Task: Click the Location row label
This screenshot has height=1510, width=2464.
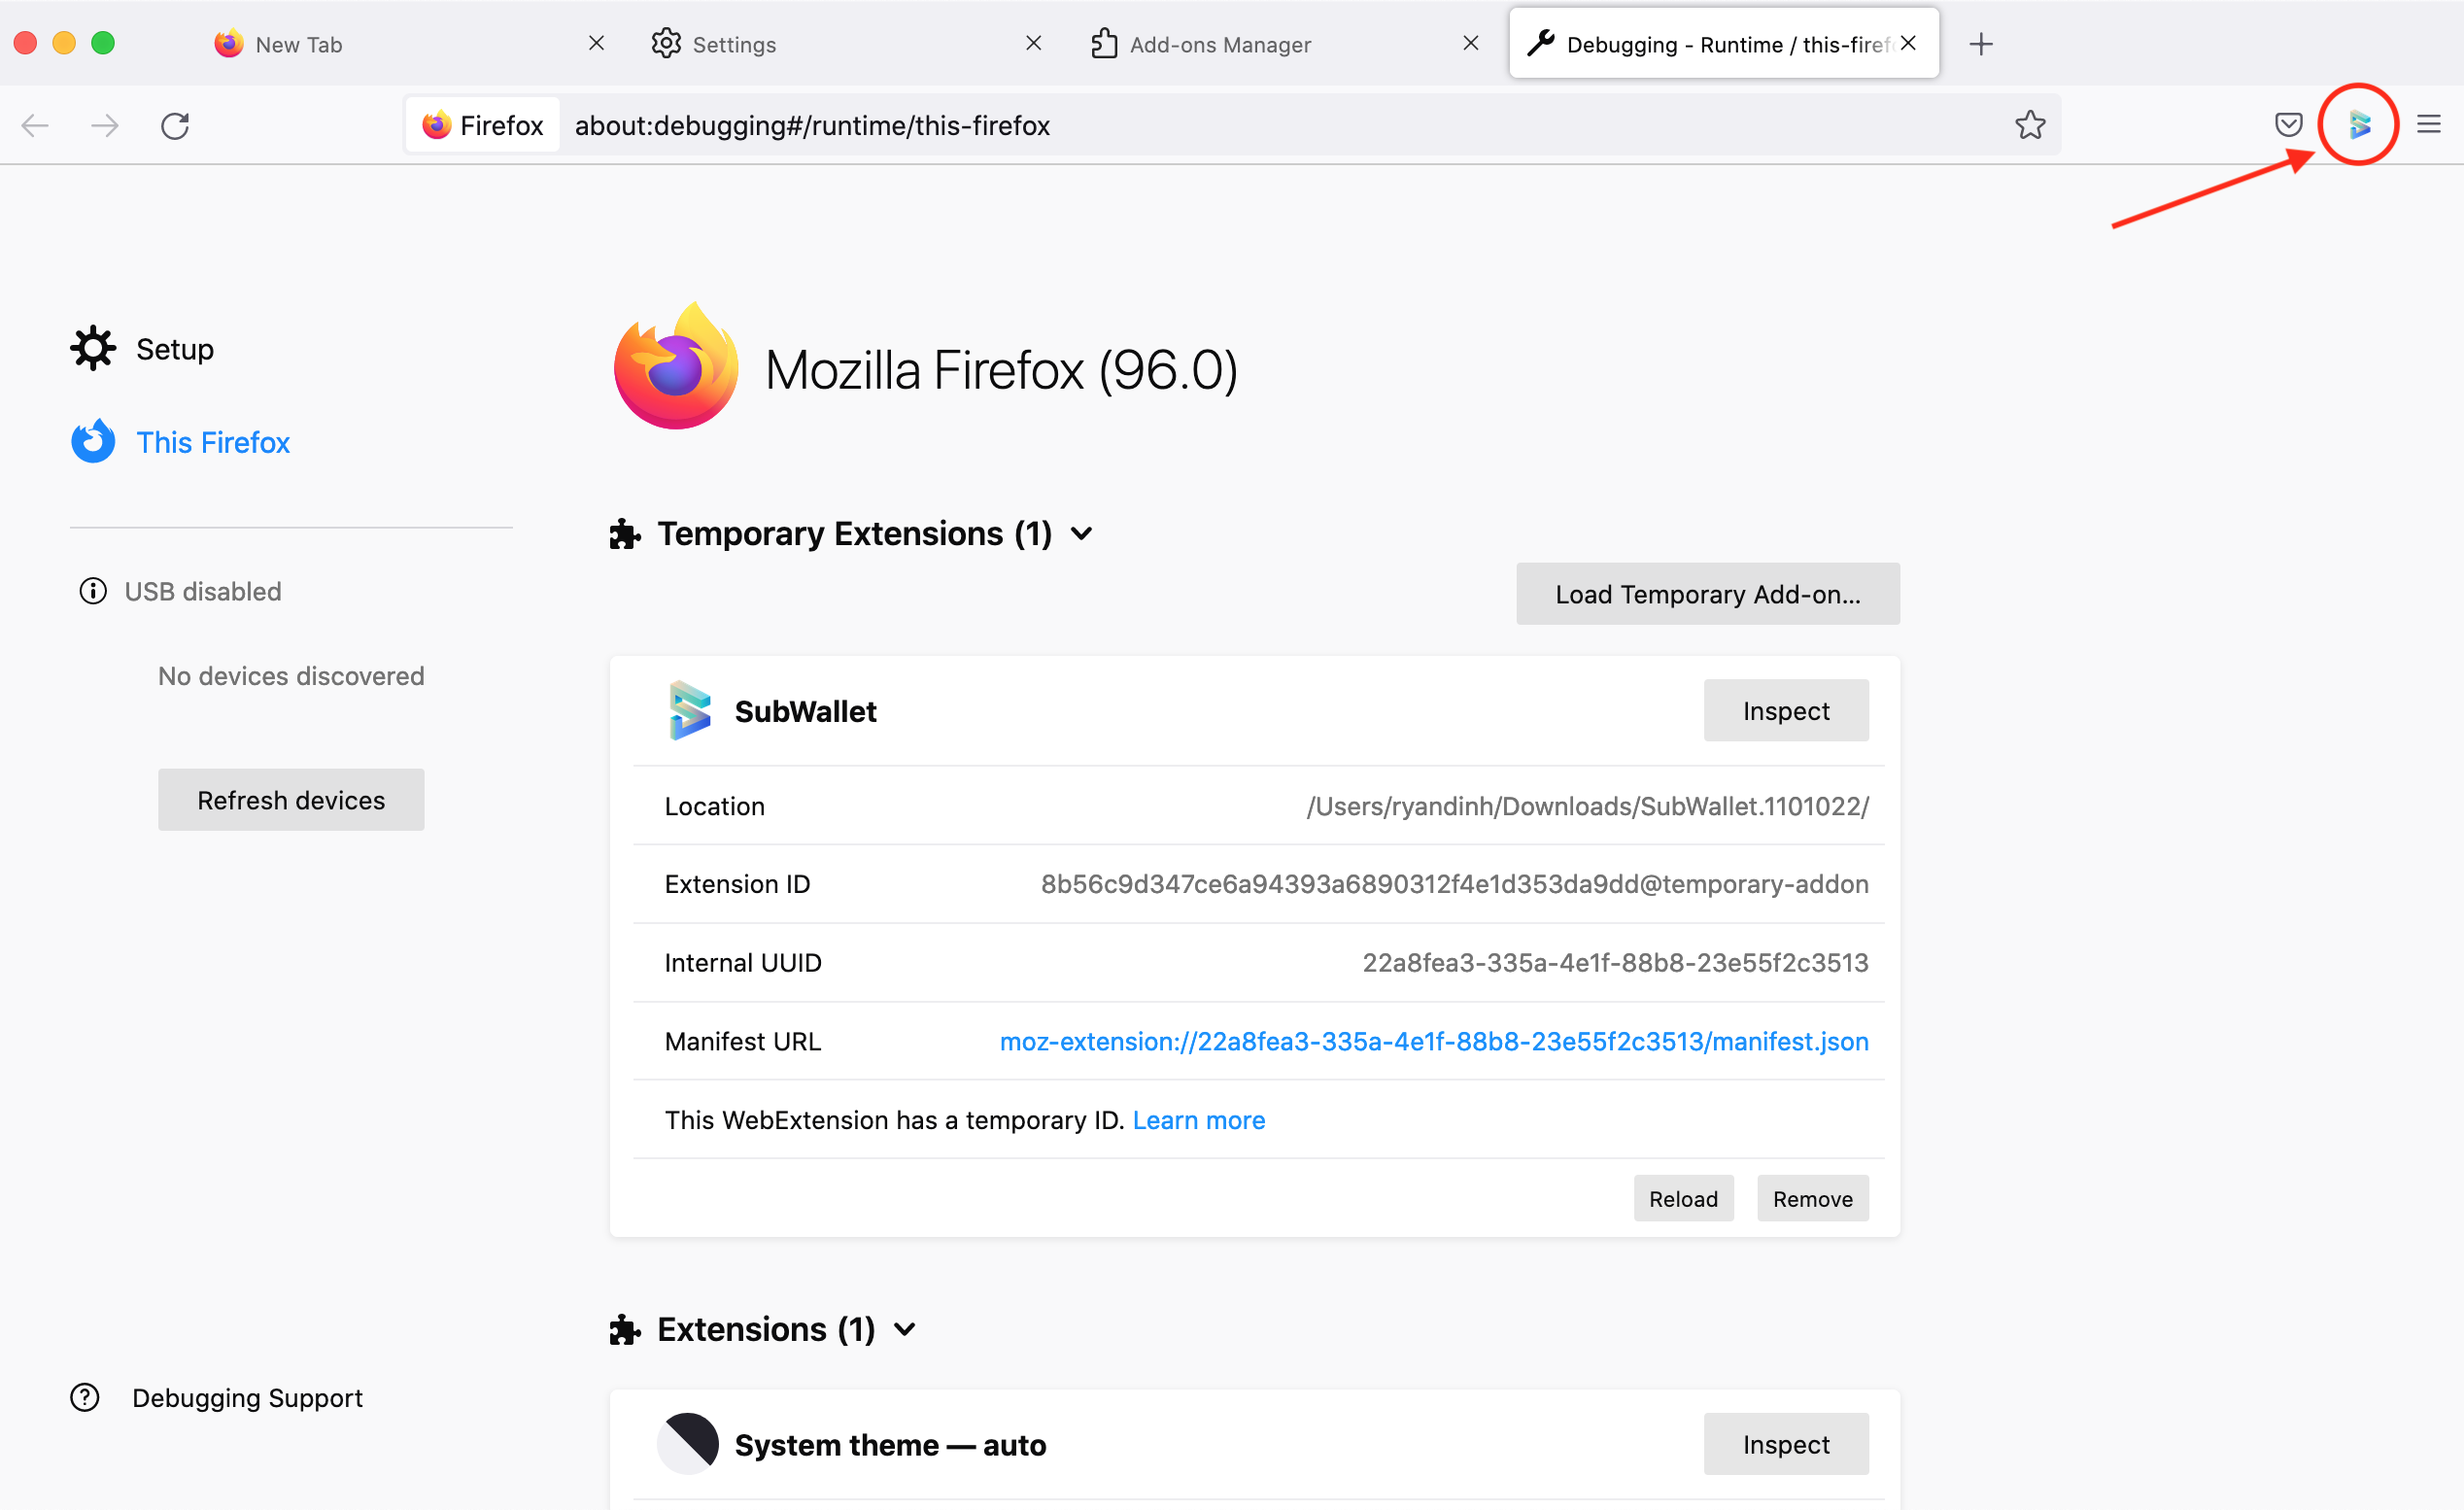Action: [x=714, y=806]
